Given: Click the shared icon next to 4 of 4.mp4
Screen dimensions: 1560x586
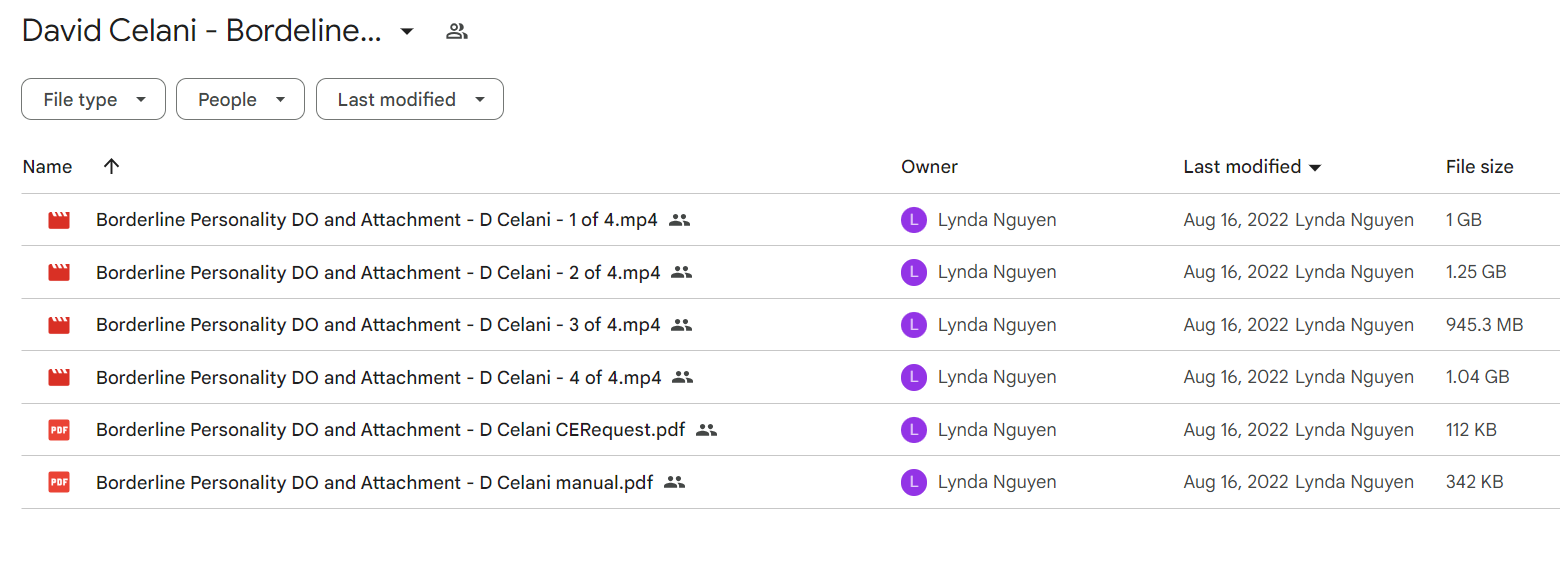Looking at the screenshot, I should tap(683, 377).
